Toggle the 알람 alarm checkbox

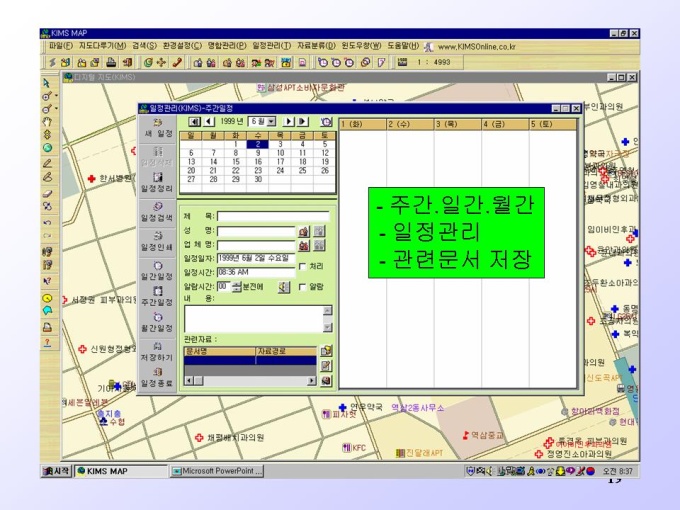[x=303, y=286]
